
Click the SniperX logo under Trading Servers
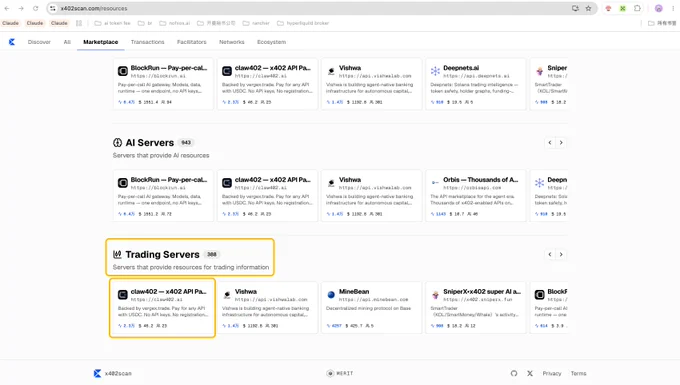(435, 295)
